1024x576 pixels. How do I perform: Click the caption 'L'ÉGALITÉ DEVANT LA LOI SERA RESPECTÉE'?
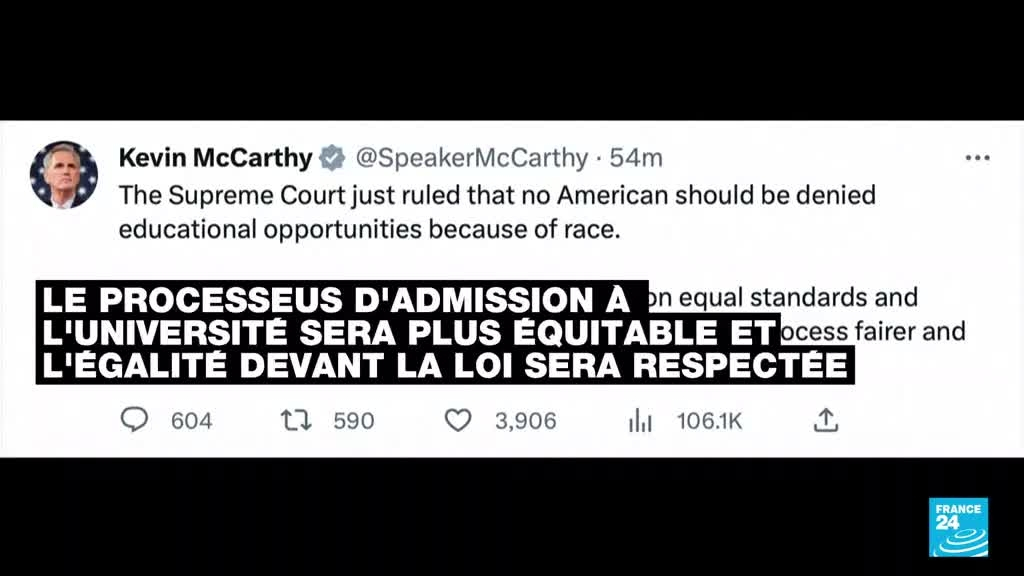click(445, 365)
